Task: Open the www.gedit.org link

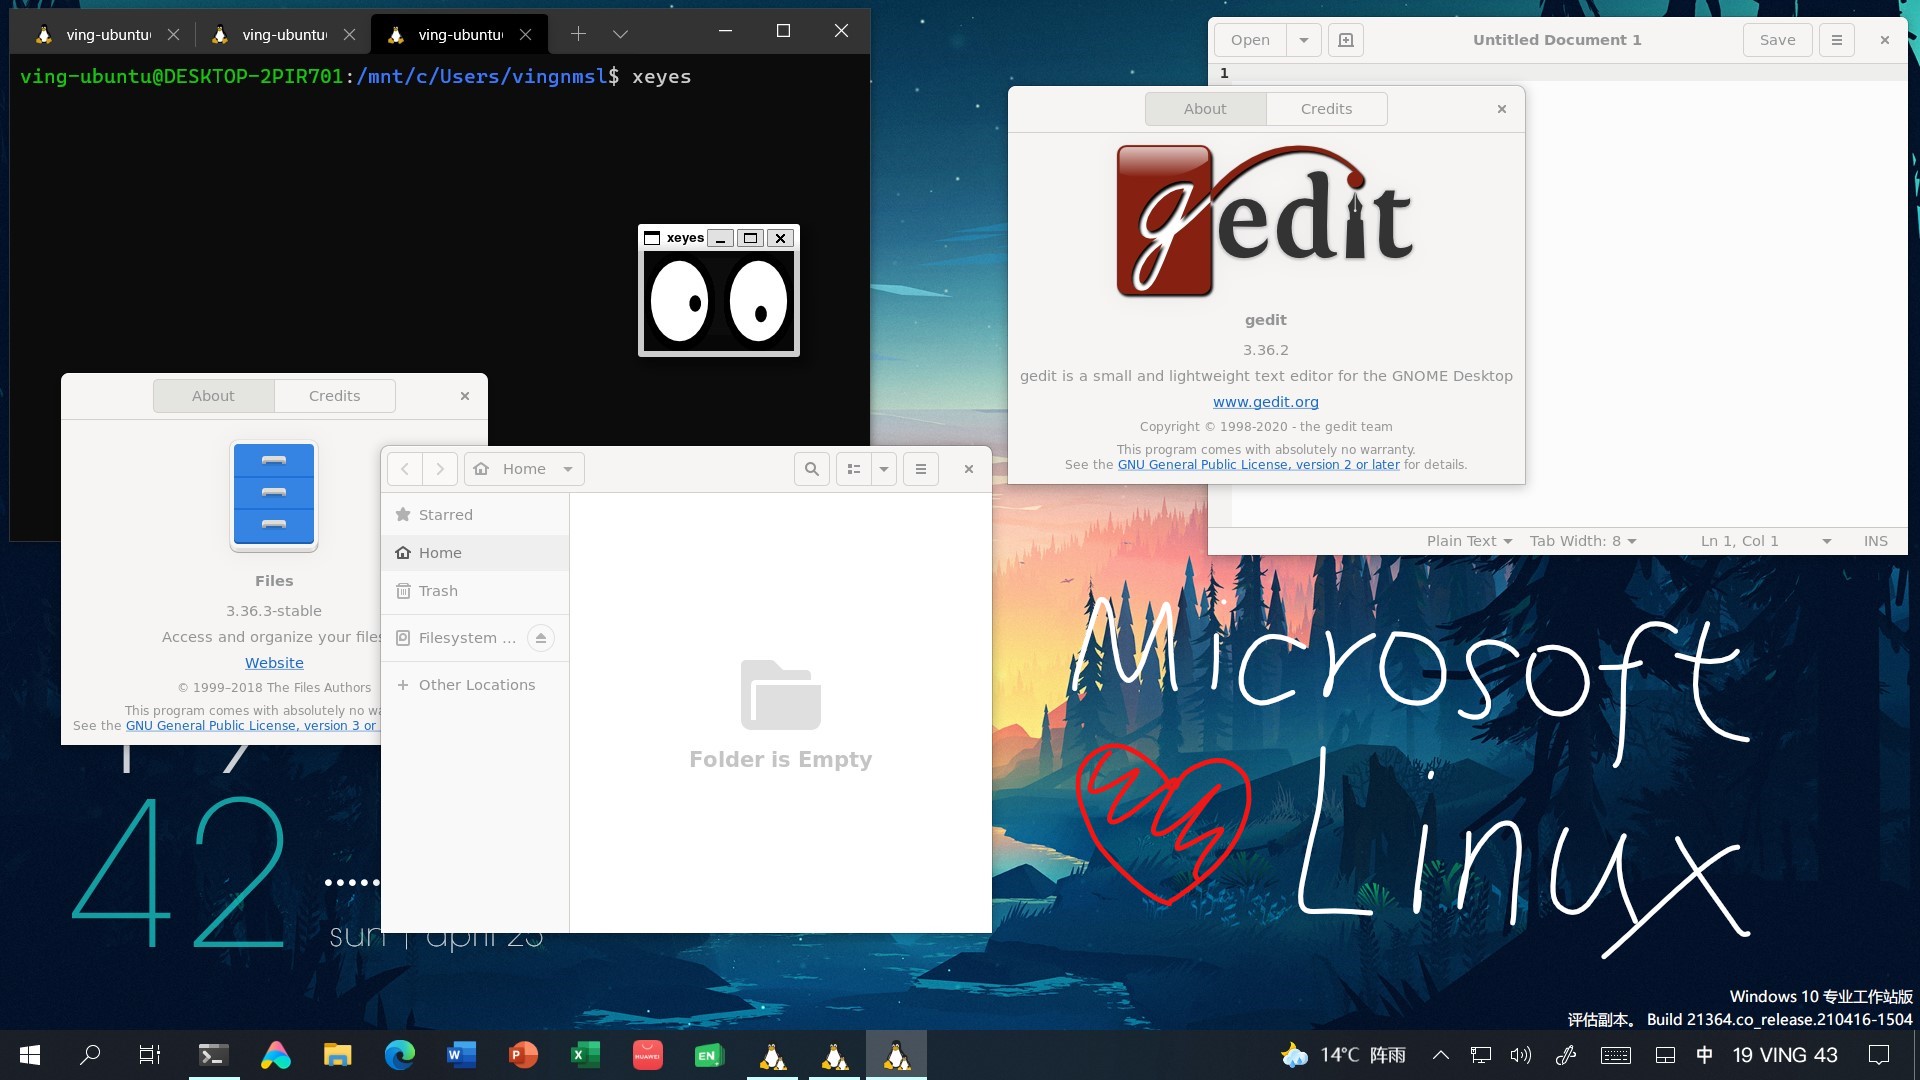Action: [1265, 402]
